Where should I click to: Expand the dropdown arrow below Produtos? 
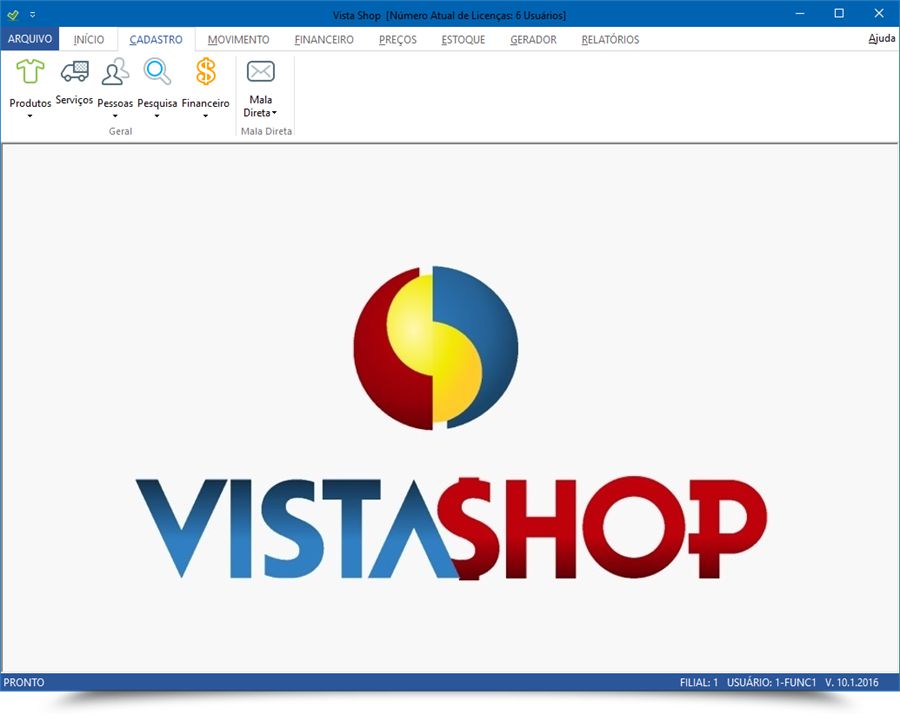click(30, 116)
